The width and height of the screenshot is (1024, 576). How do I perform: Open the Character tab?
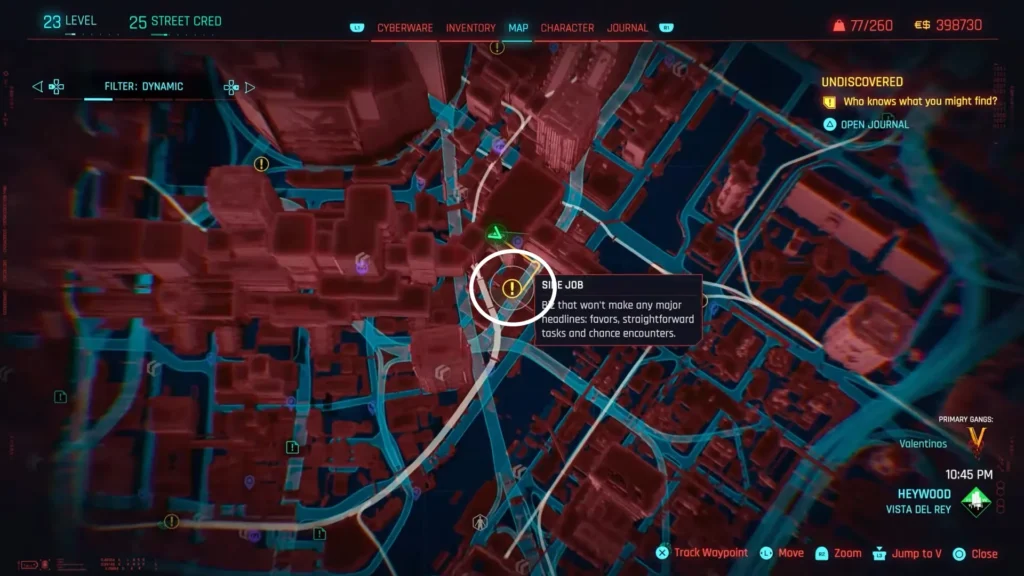(x=567, y=28)
